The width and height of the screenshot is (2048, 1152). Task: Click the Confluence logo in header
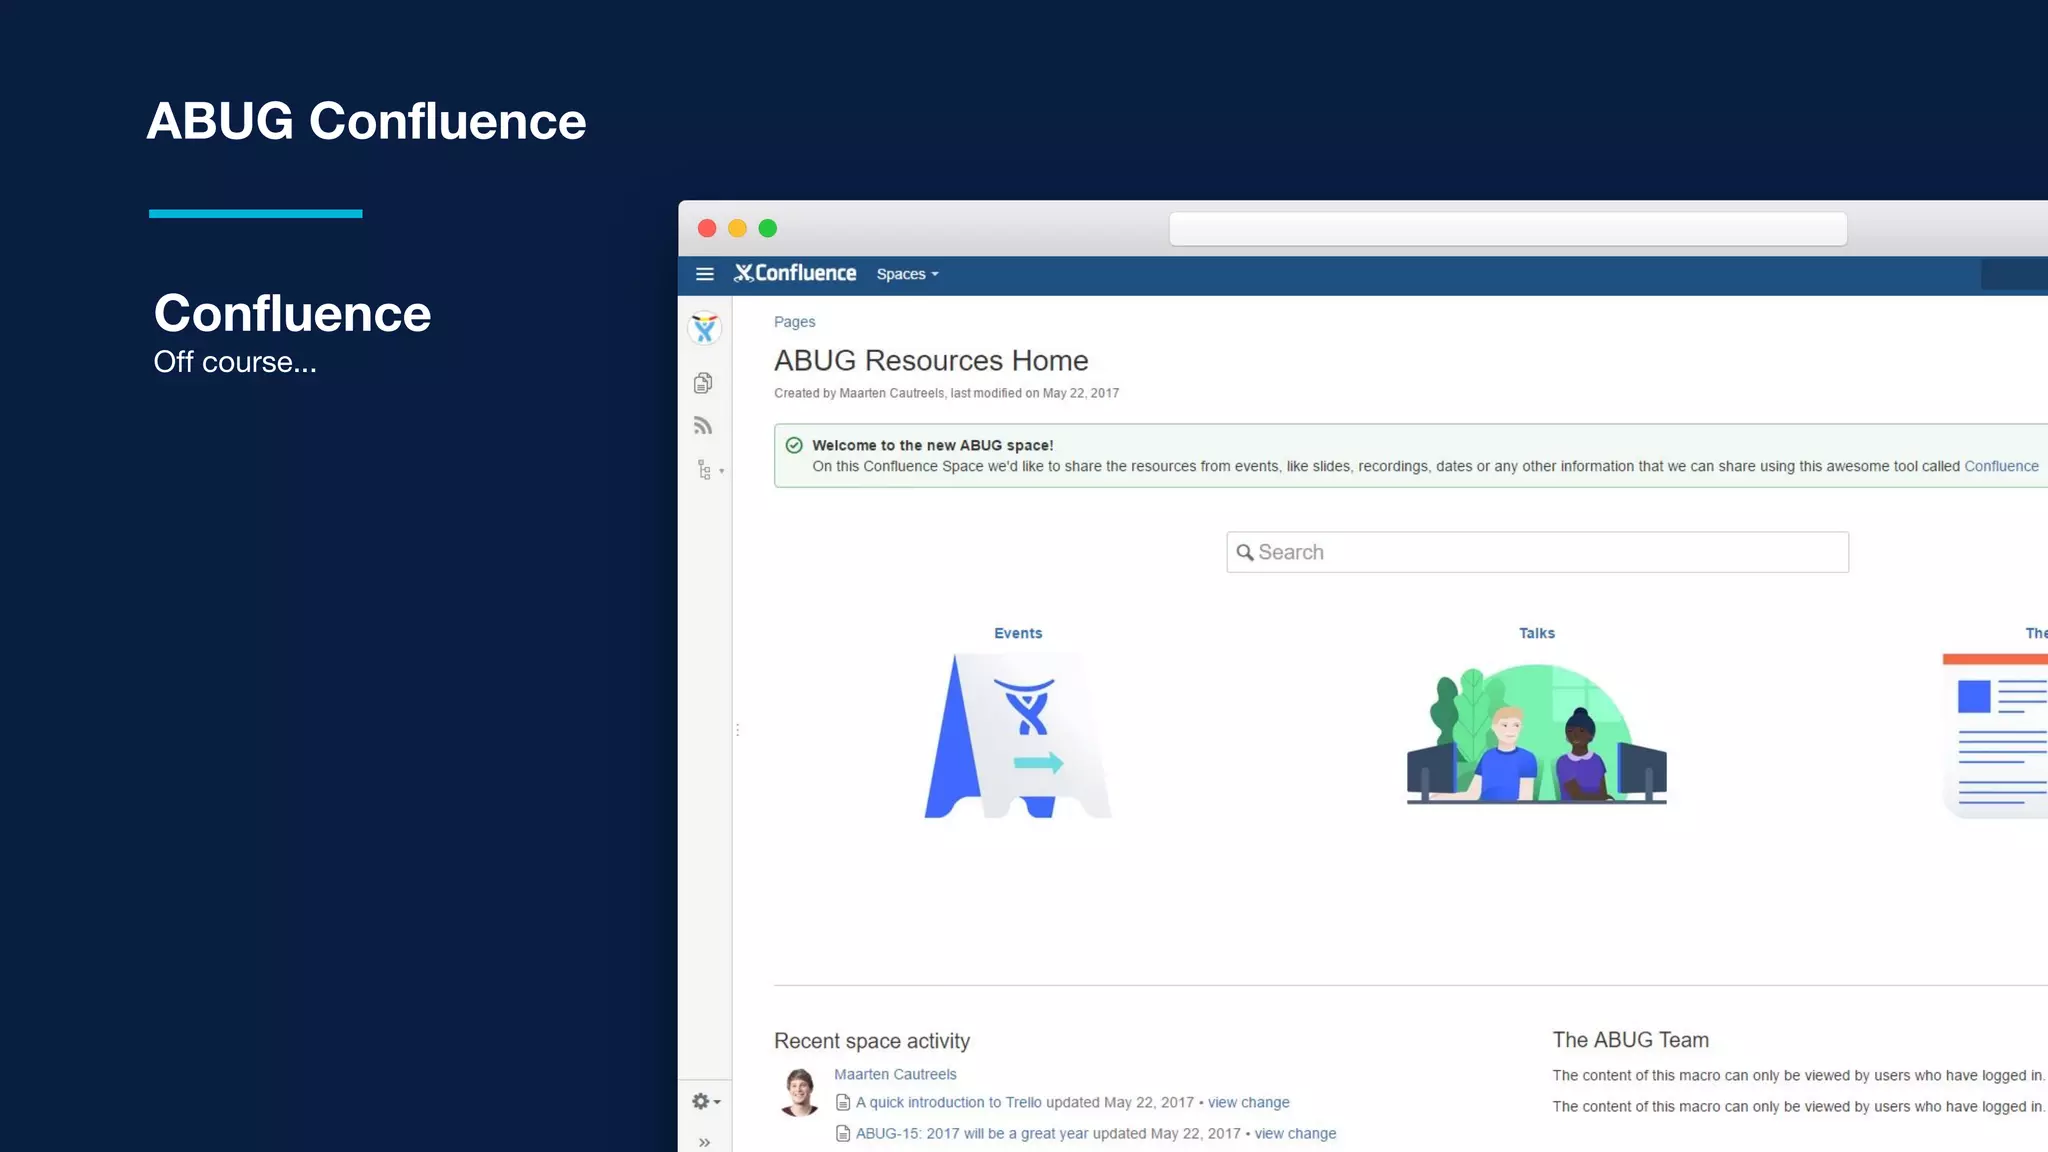796,273
